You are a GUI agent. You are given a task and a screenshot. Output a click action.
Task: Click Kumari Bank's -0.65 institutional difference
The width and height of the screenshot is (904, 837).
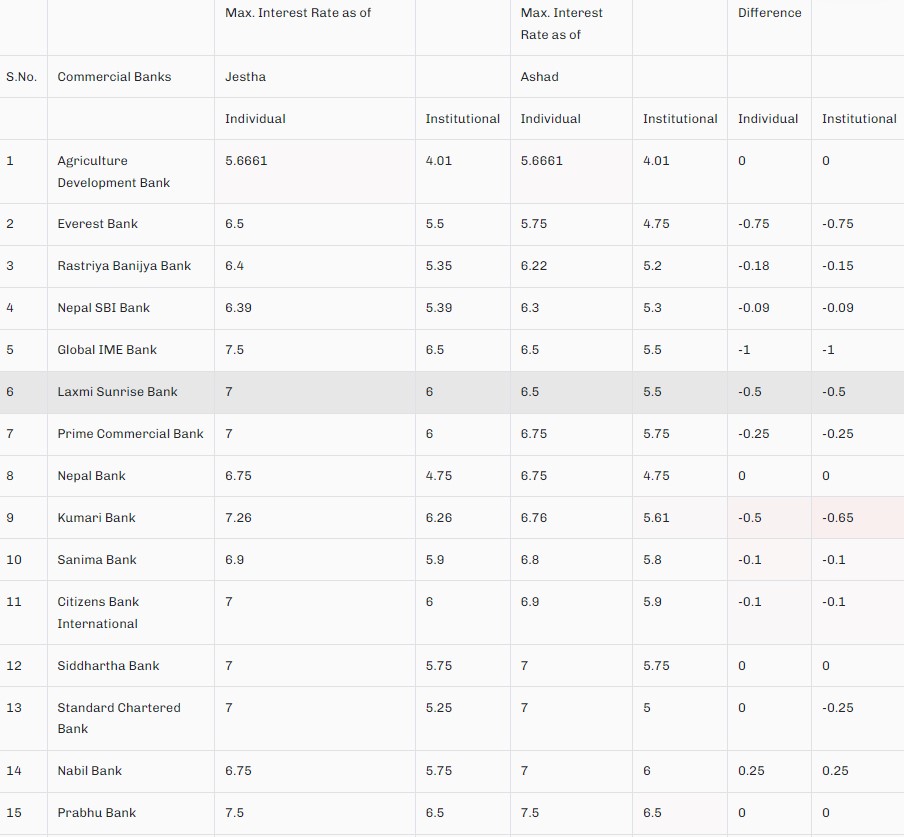pos(838,518)
